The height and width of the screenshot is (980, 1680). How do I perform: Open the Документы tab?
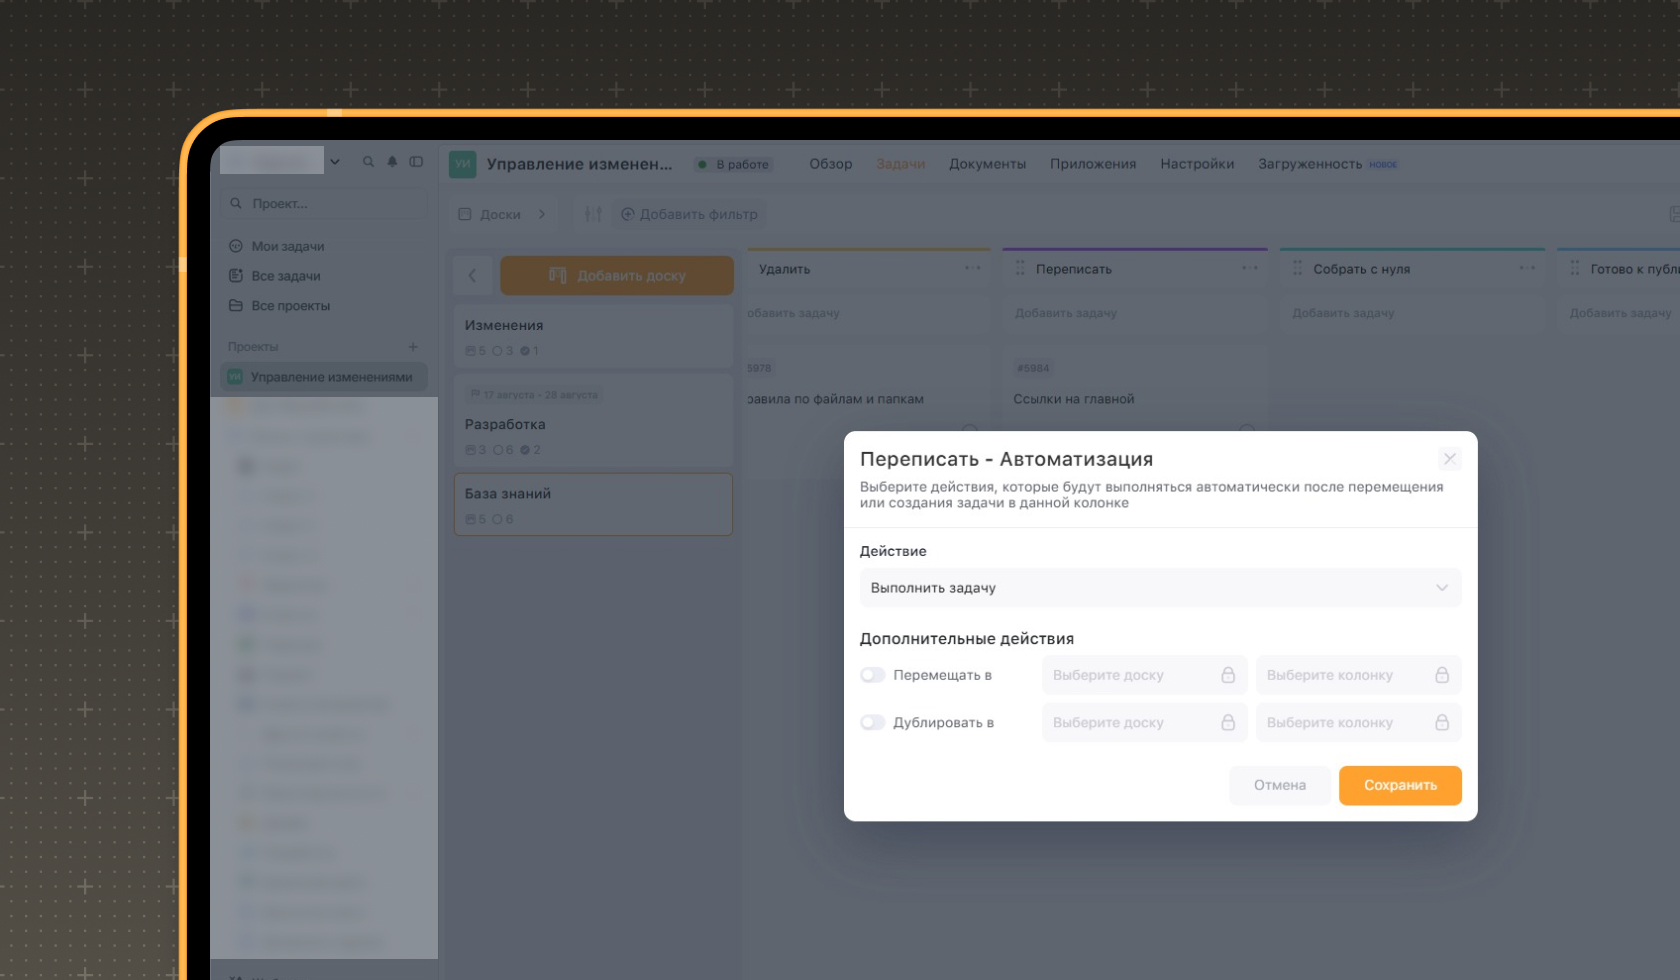click(988, 164)
